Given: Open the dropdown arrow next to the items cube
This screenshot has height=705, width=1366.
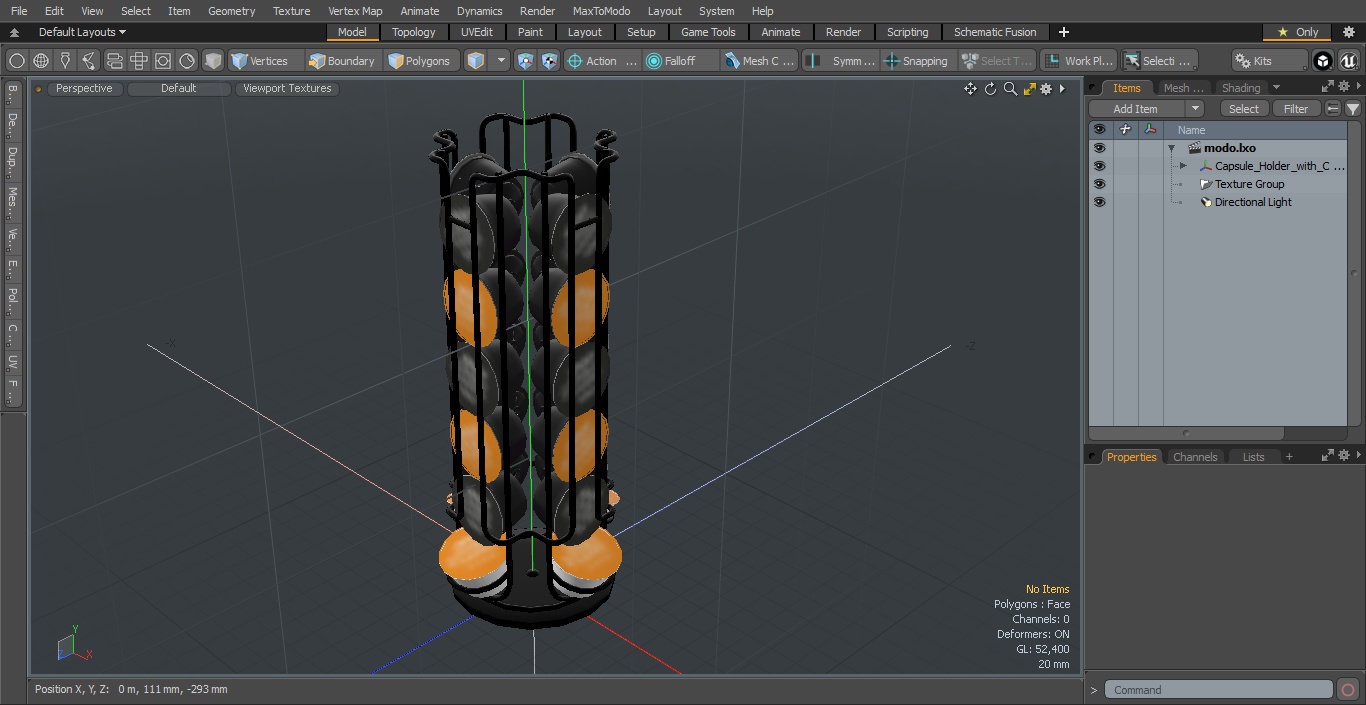Looking at the screenshot, I should click(x=502, y=61).
